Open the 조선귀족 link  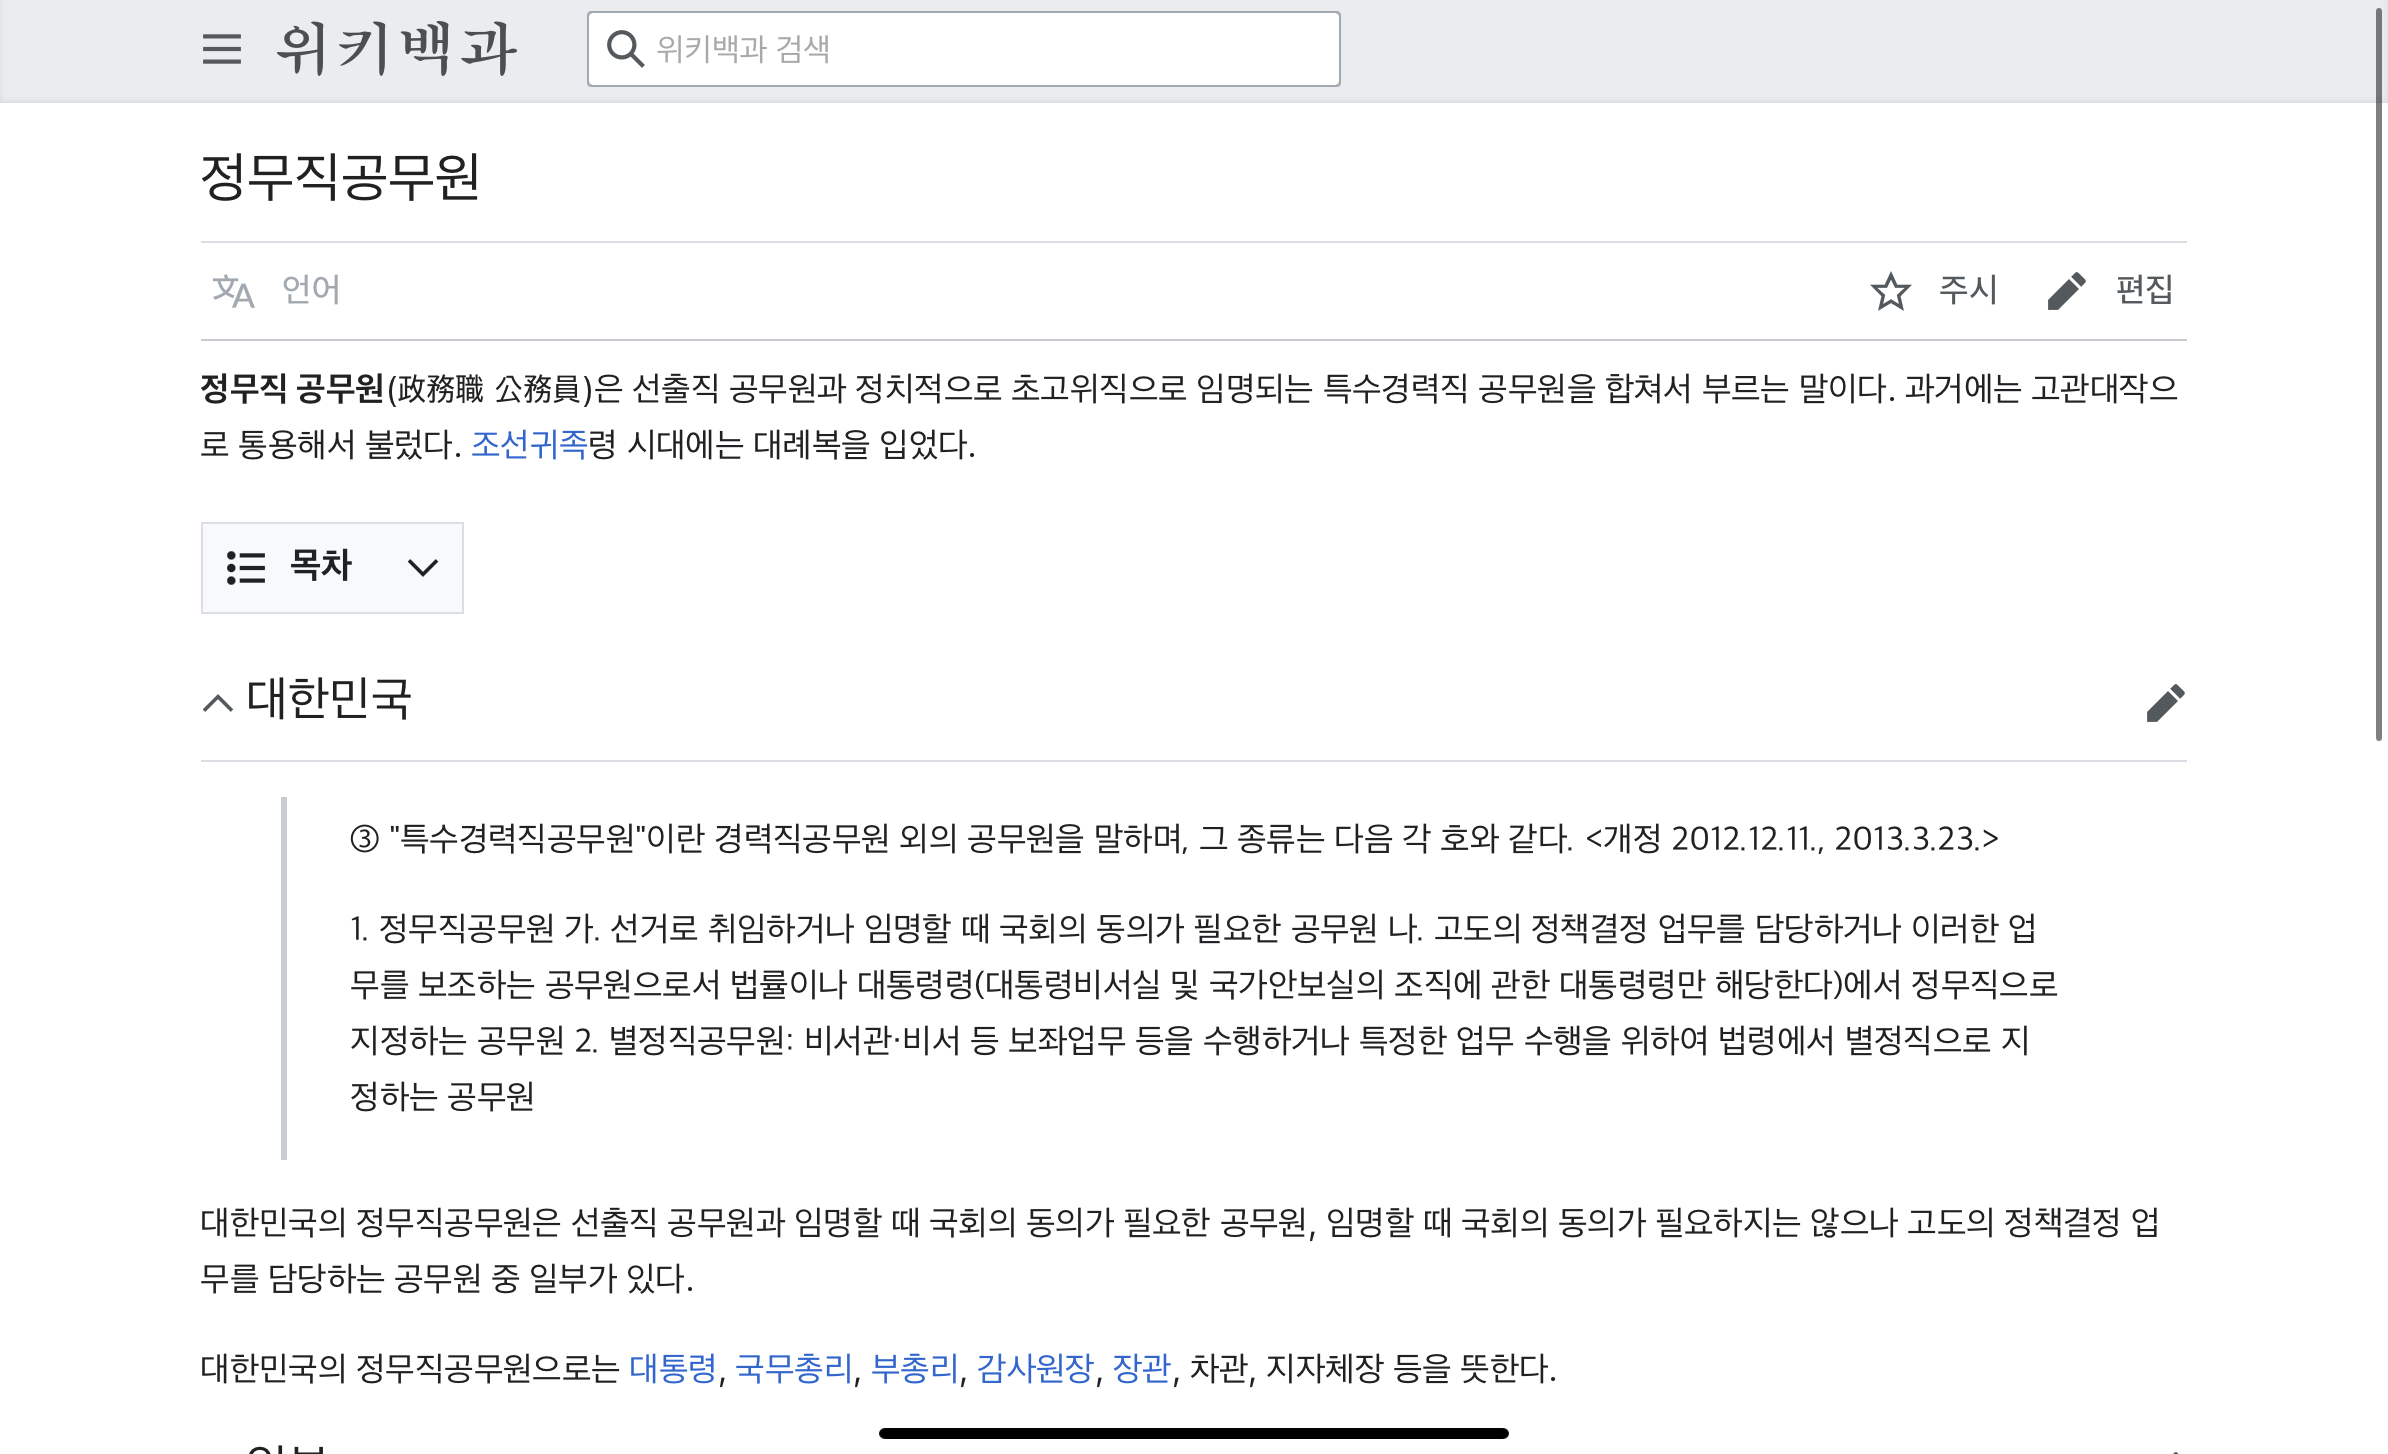pyautogui.click(x=529, y=444)
